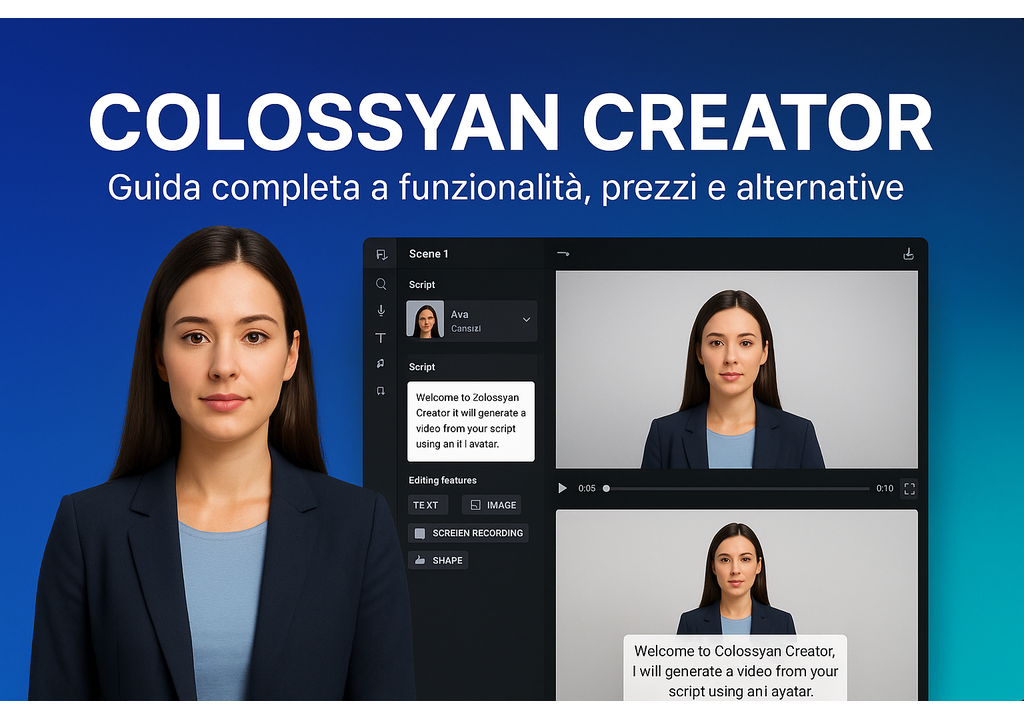Viewport: 1024px width, 720px height.
Task: Click the download icon above the video preview
Action: tap(908, 253)
